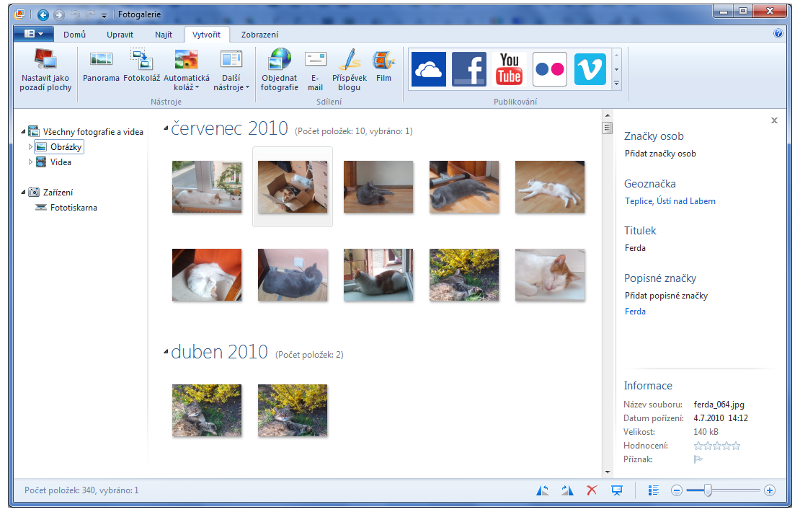Delete selected photo with red X
Screen dimensions: 800x512
pos(592,491)
